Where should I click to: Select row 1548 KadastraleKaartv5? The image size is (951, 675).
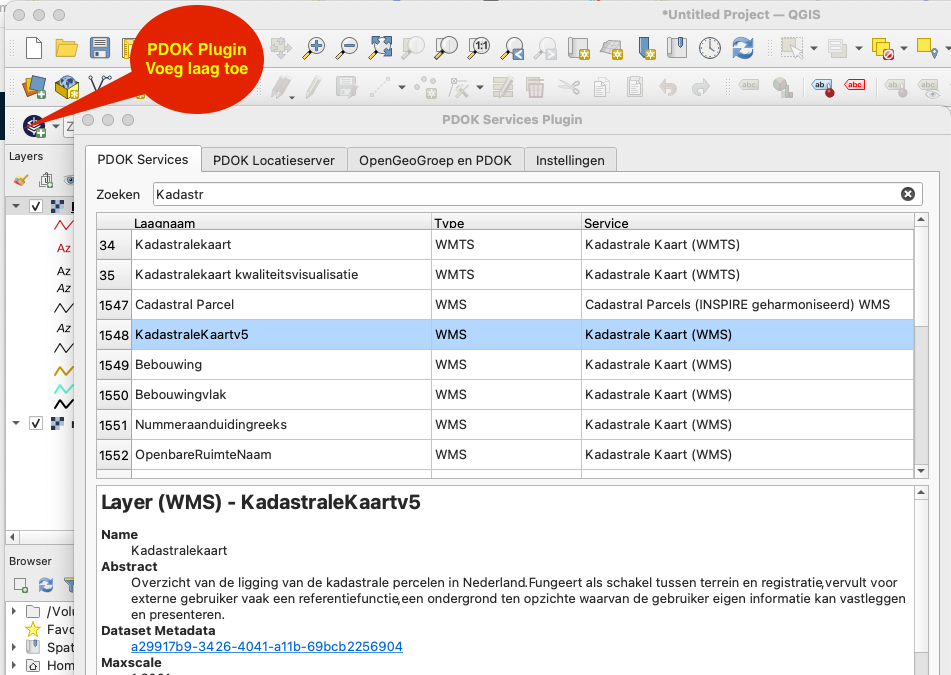point(505,335)
